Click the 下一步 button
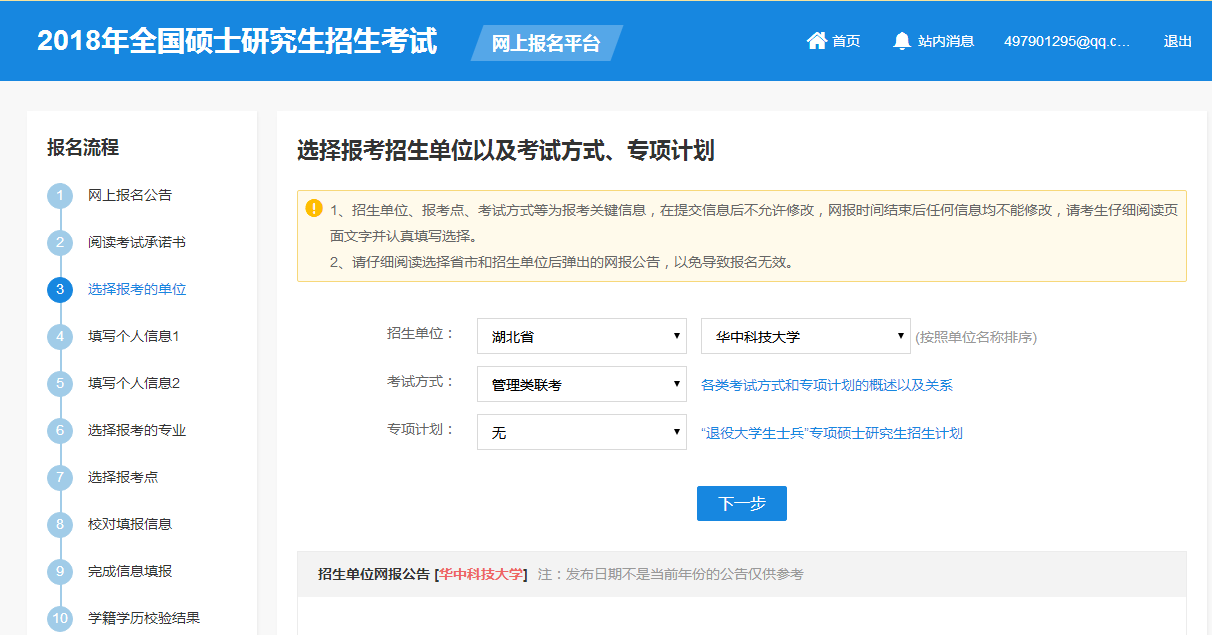This screenshot has width=1212, height=635. pyautogui.click(x=741, y=504)
